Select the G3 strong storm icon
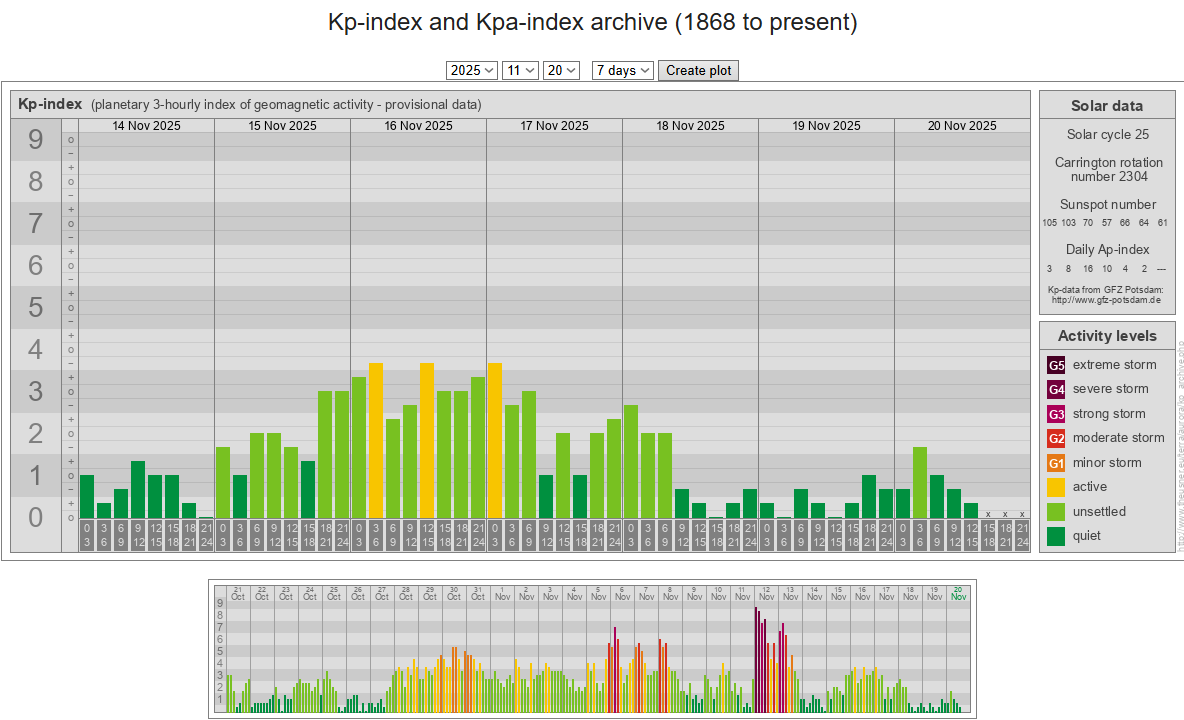The image size is (1184, 720). point(1056,414)
